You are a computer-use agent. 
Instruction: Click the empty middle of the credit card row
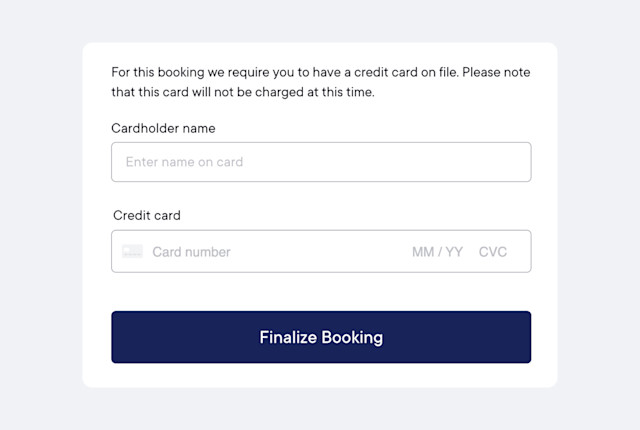tap(318, 252)
